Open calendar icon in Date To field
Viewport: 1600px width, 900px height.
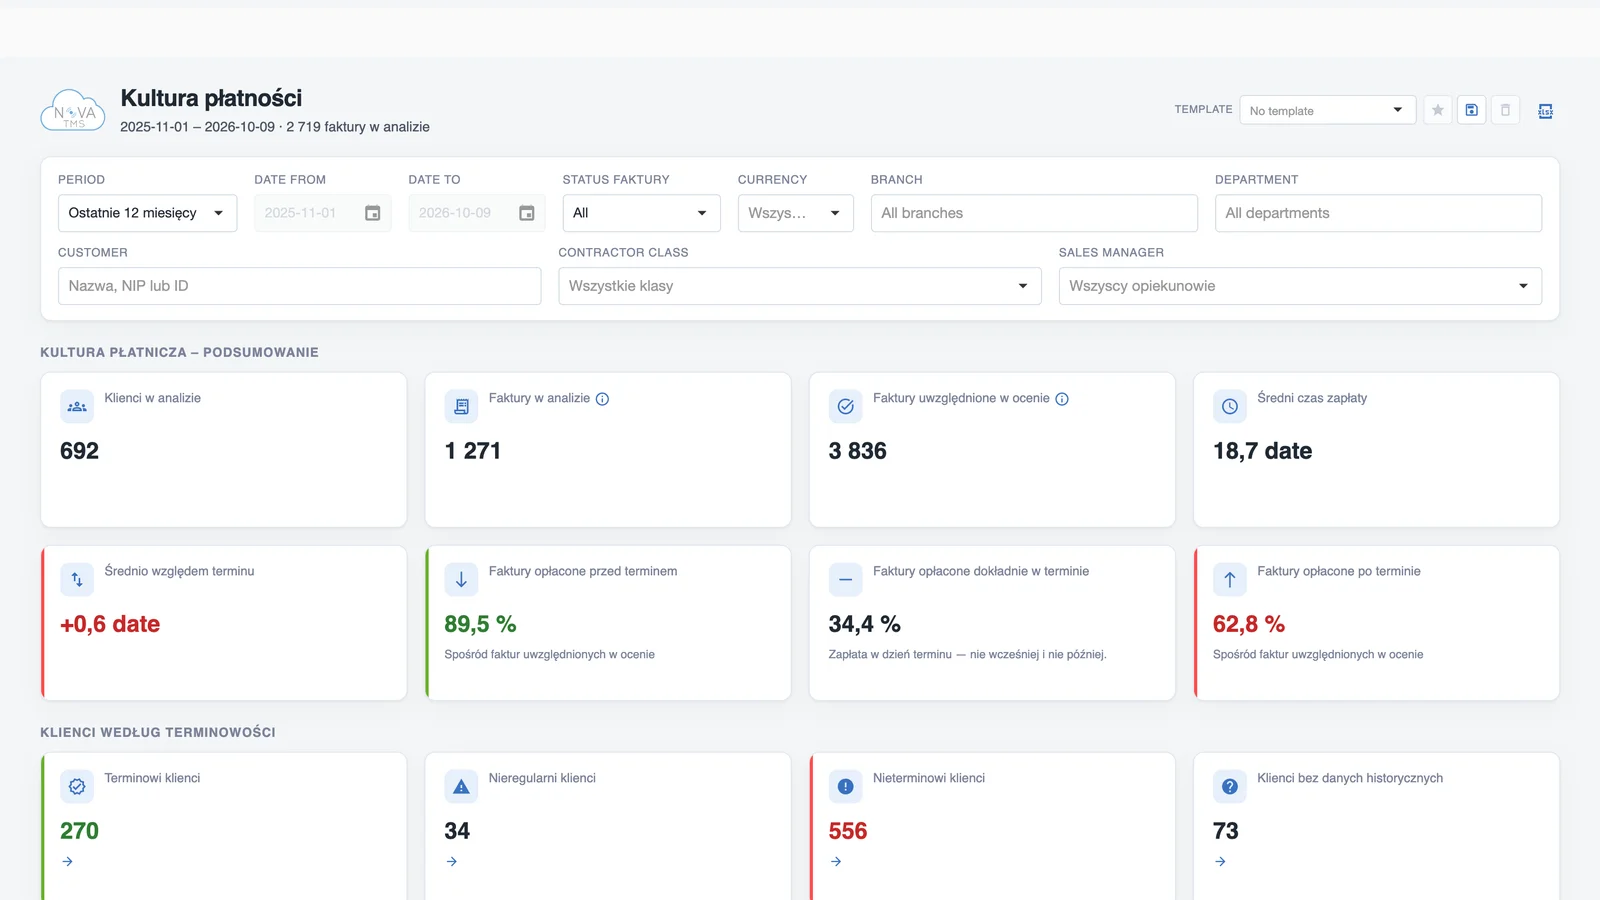(x=526, y=213)
